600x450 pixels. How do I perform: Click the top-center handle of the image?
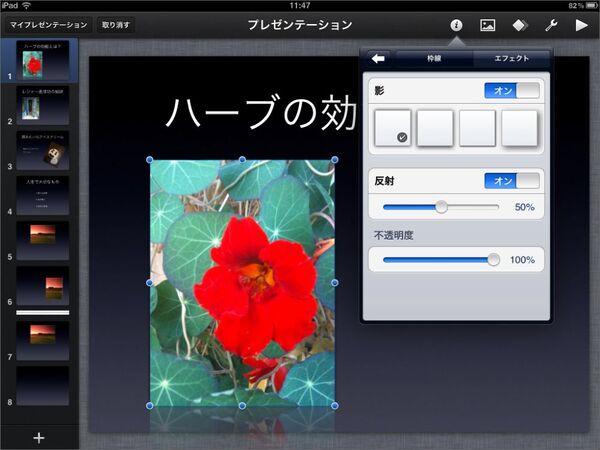coord(242,160)
